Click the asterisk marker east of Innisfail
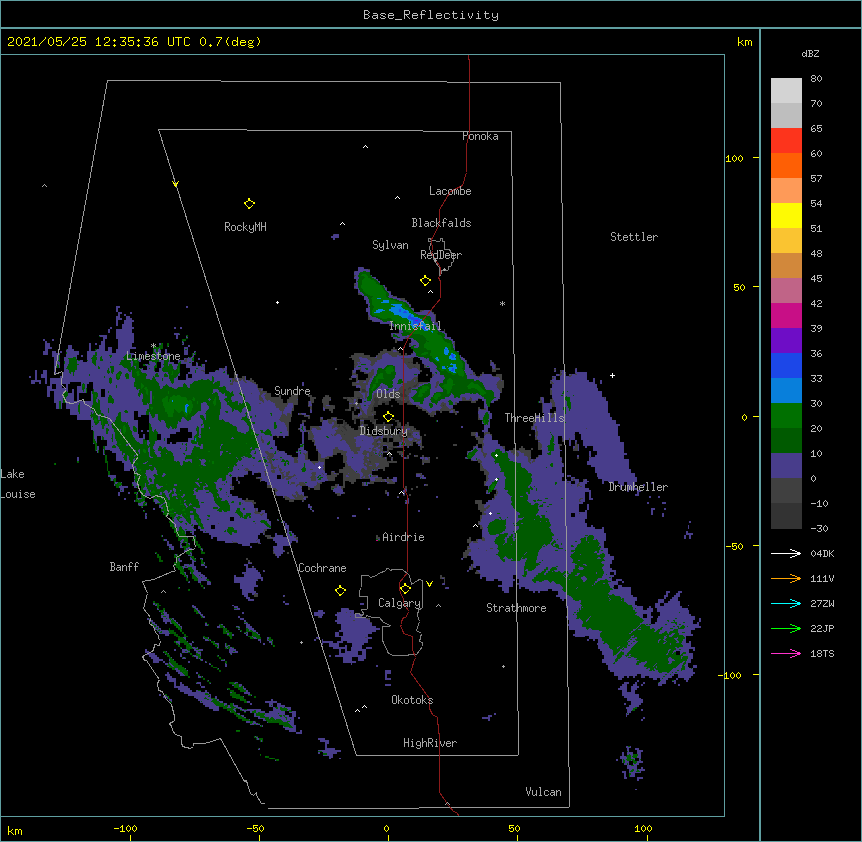Screen dimensions: 862x842 pyautogui.click(x=502, y=303)
